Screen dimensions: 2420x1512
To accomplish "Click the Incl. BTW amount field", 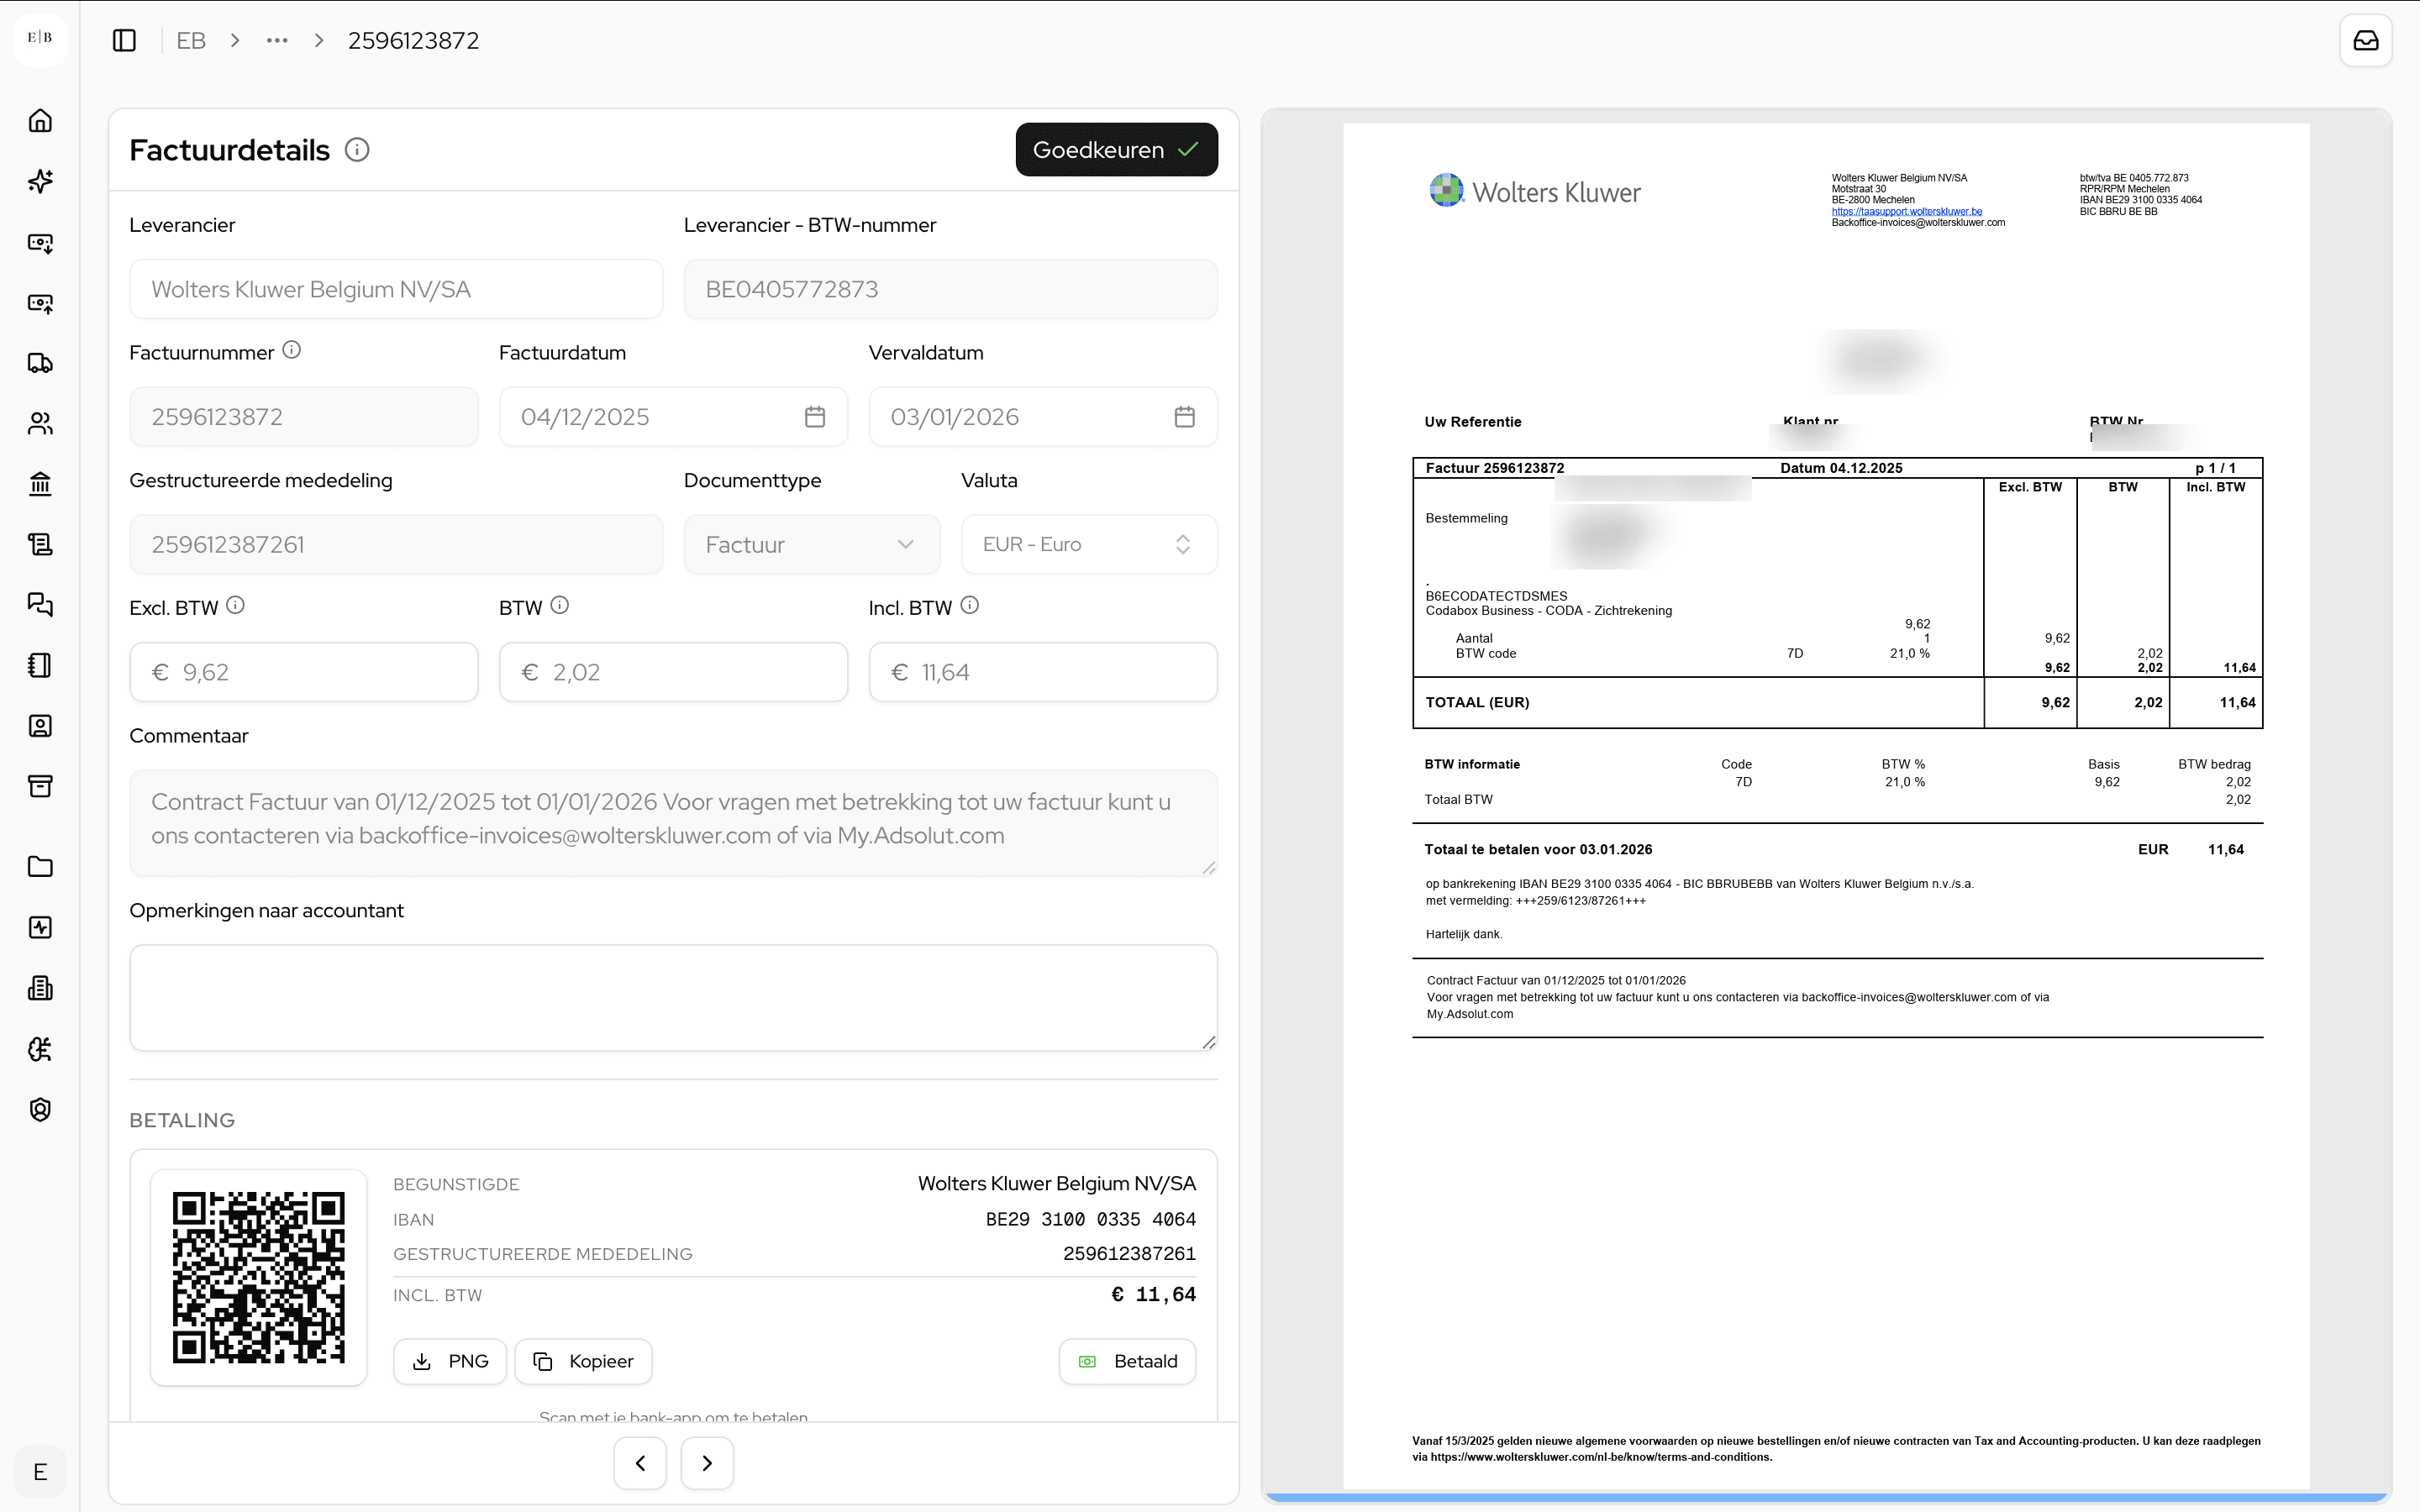I will click(1043, 672).
